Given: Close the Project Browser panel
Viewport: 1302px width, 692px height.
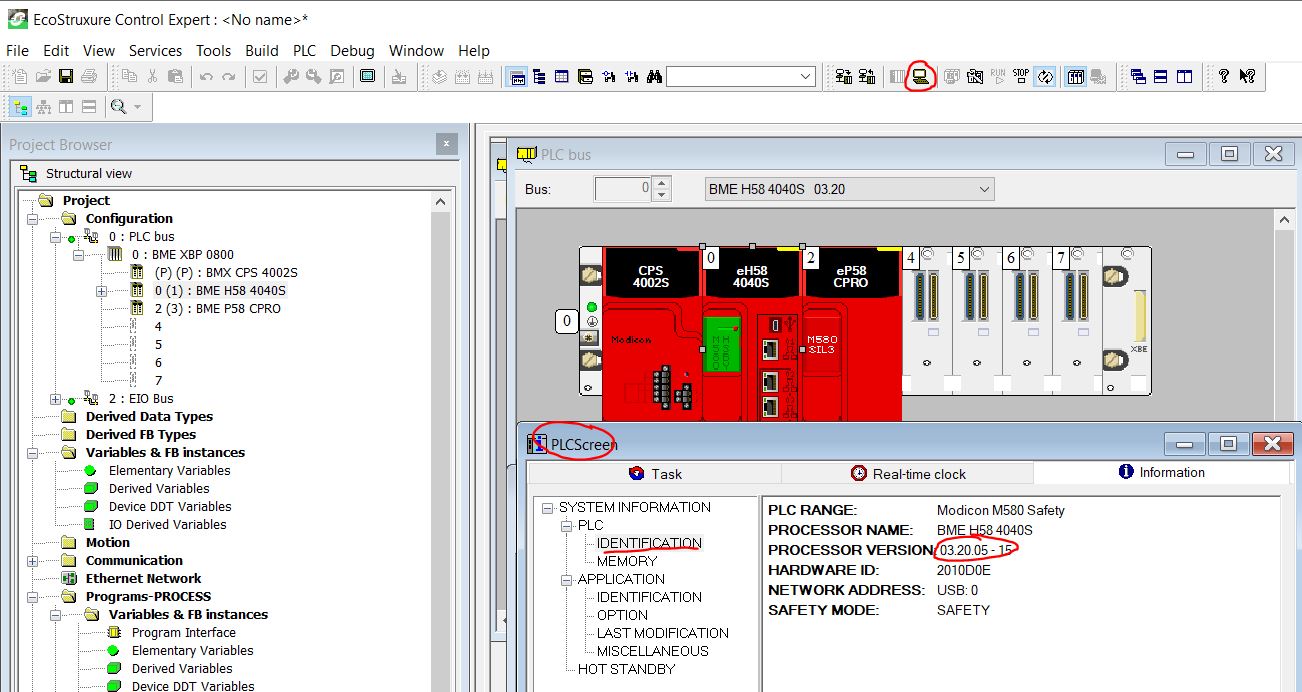Looking at the screenshot, I should click(x=447, y=144).
